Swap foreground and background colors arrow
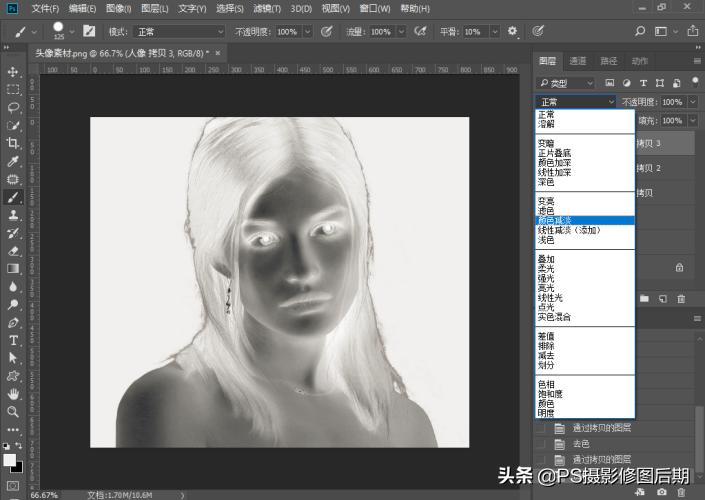 [19, 446]
